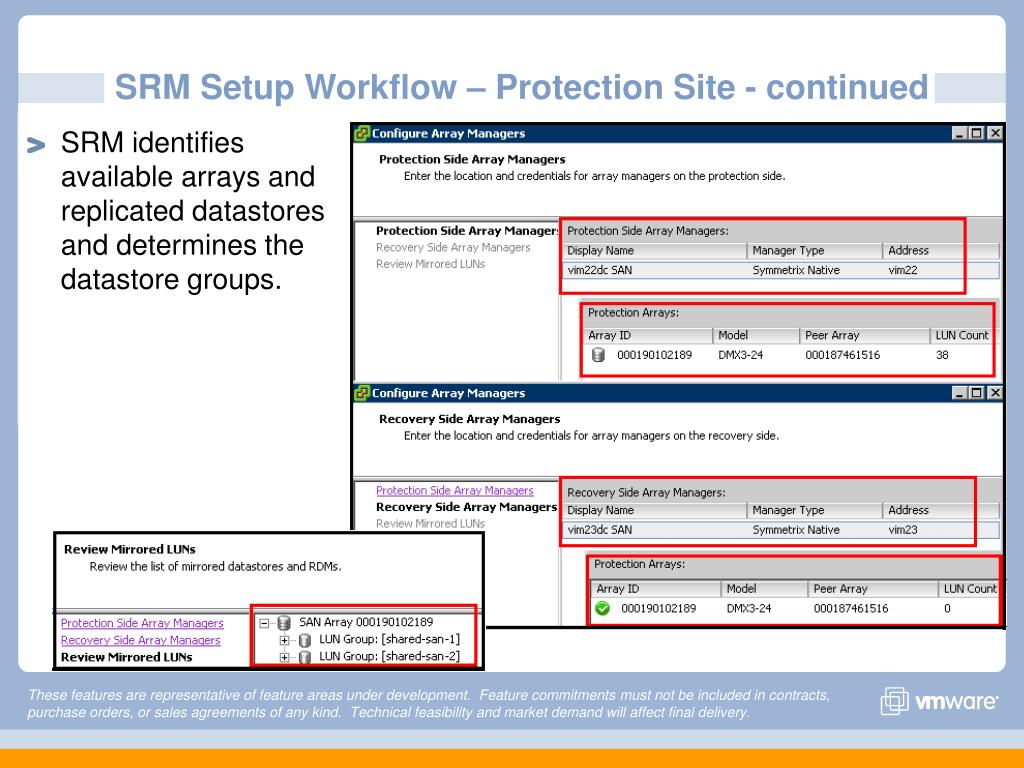Select greyed Recovery Side Array Managers step in upper window
Screen dimensions: 1024x768
coord(453,248)
